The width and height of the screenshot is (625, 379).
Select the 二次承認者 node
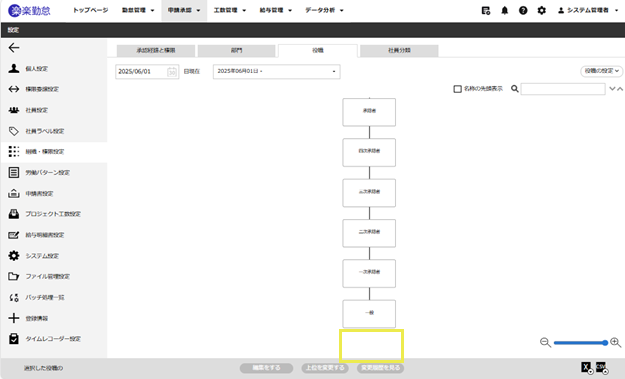pyautogui.click(x=369, y=233)
